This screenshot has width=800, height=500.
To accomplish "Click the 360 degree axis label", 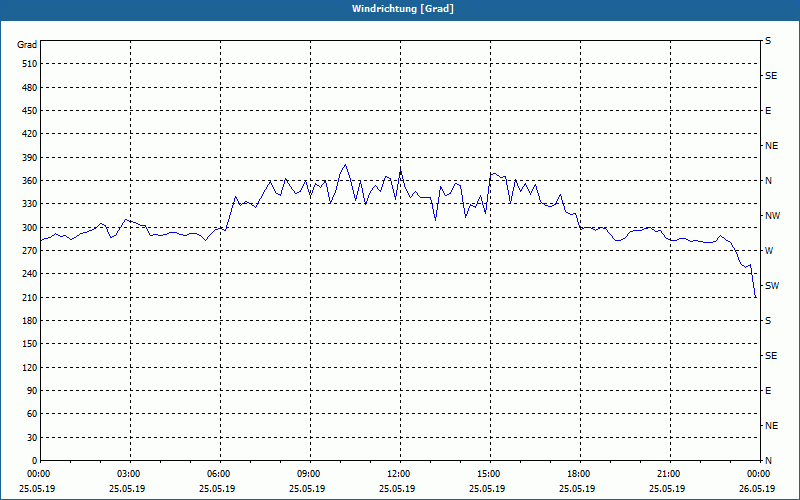I will click(30, 181).
